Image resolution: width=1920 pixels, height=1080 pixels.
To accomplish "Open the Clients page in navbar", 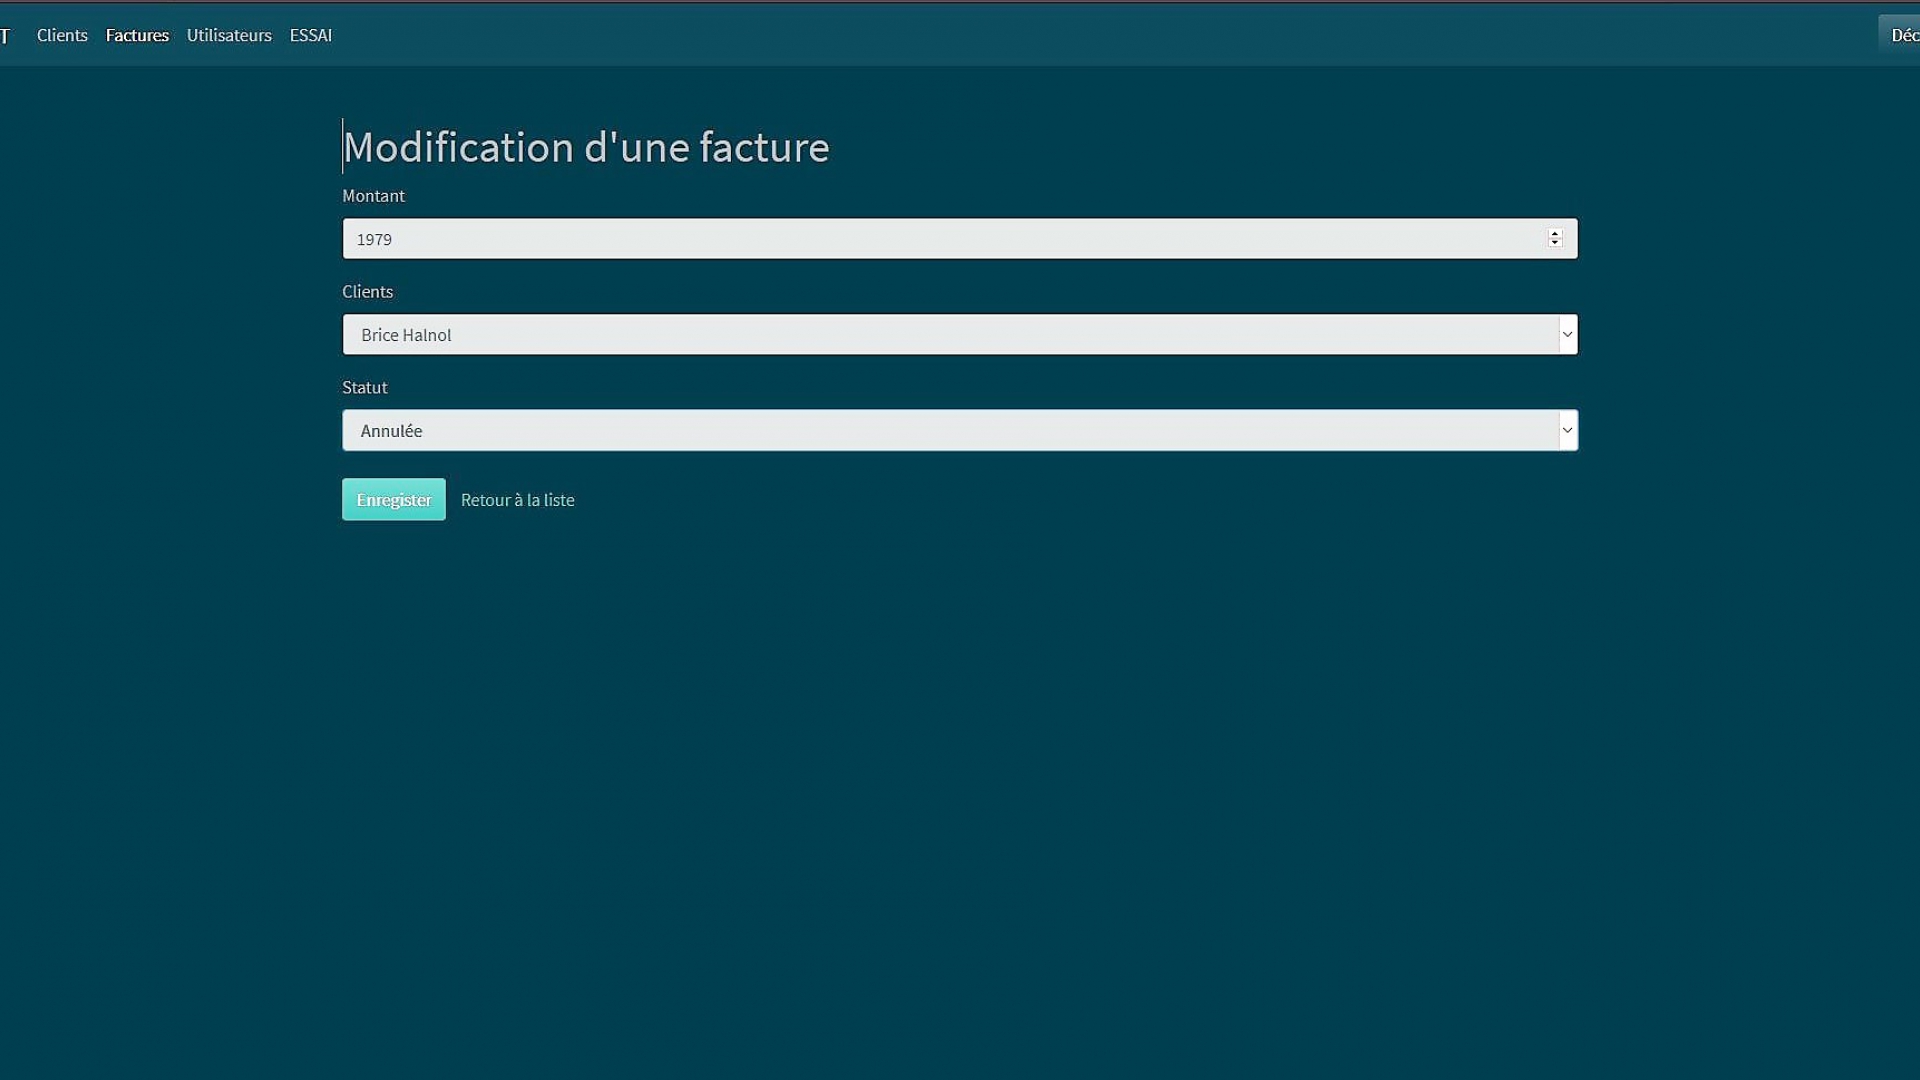I will [x=62, y=35].
